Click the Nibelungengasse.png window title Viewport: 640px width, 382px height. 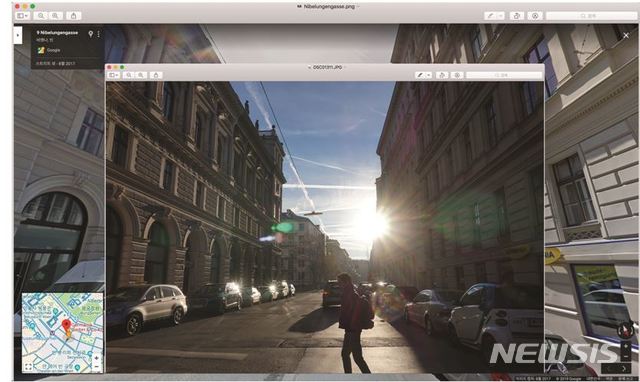point(329,7)
